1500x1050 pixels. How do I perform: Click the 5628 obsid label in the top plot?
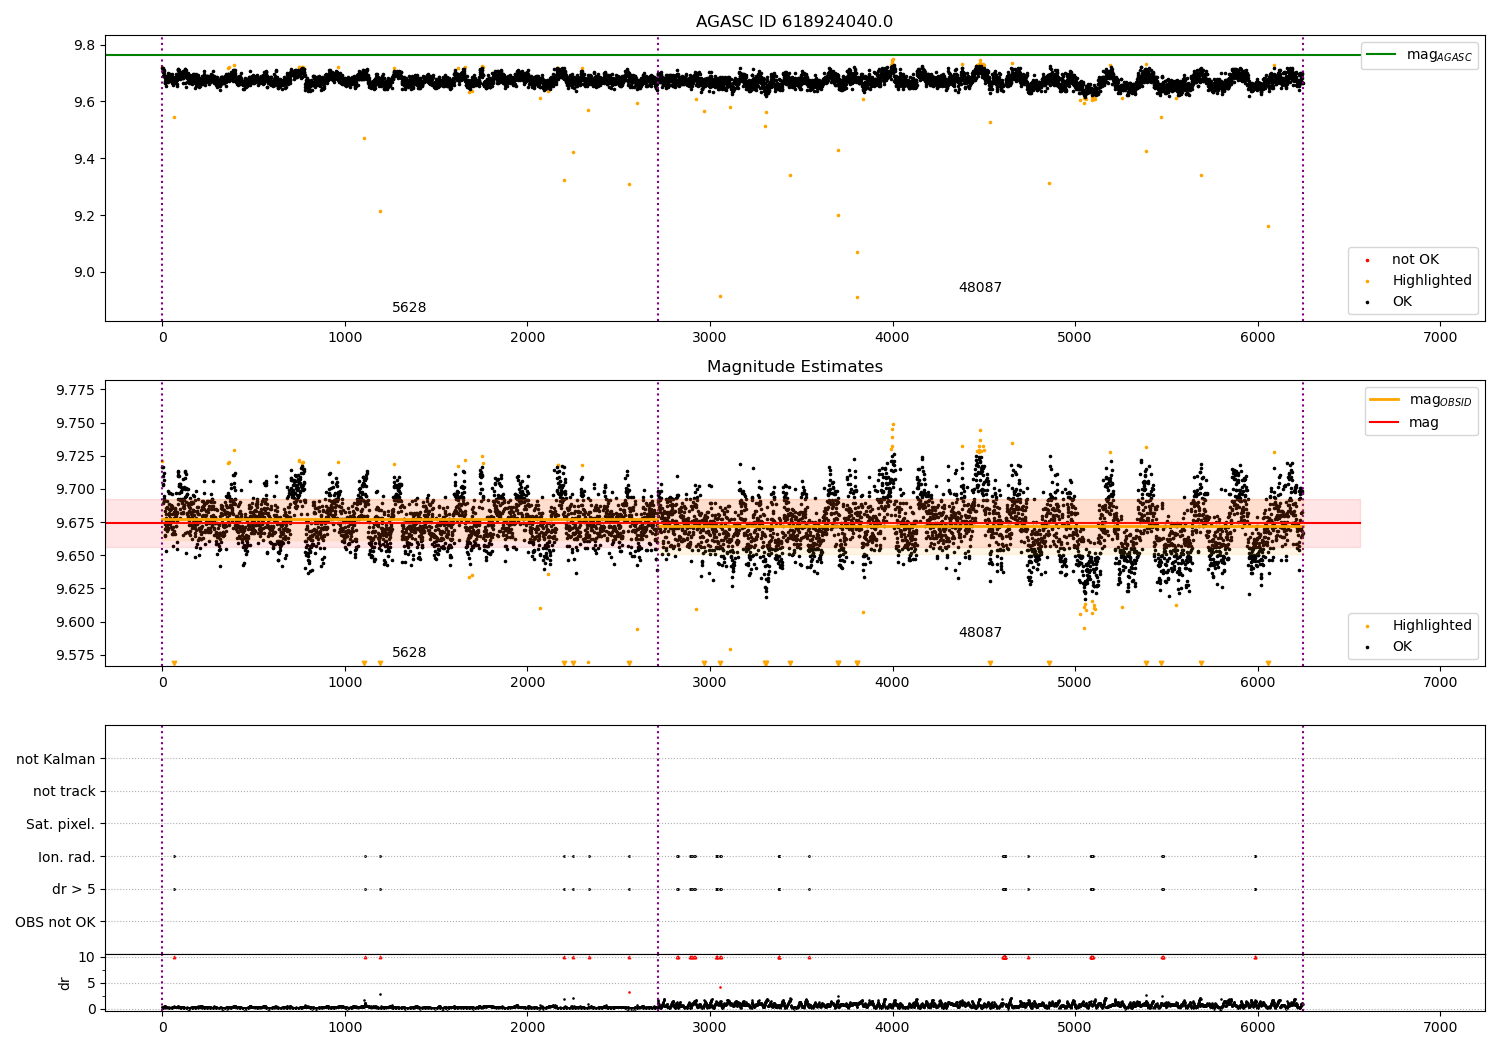pos(409,308)
